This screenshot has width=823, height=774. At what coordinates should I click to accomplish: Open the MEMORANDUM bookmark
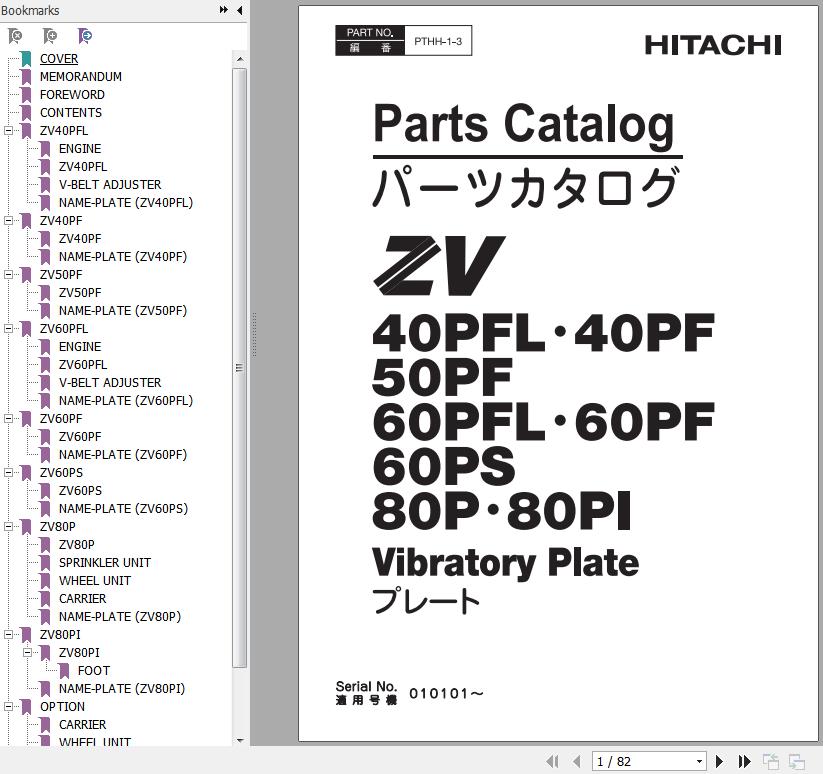(x=81, y=77)
